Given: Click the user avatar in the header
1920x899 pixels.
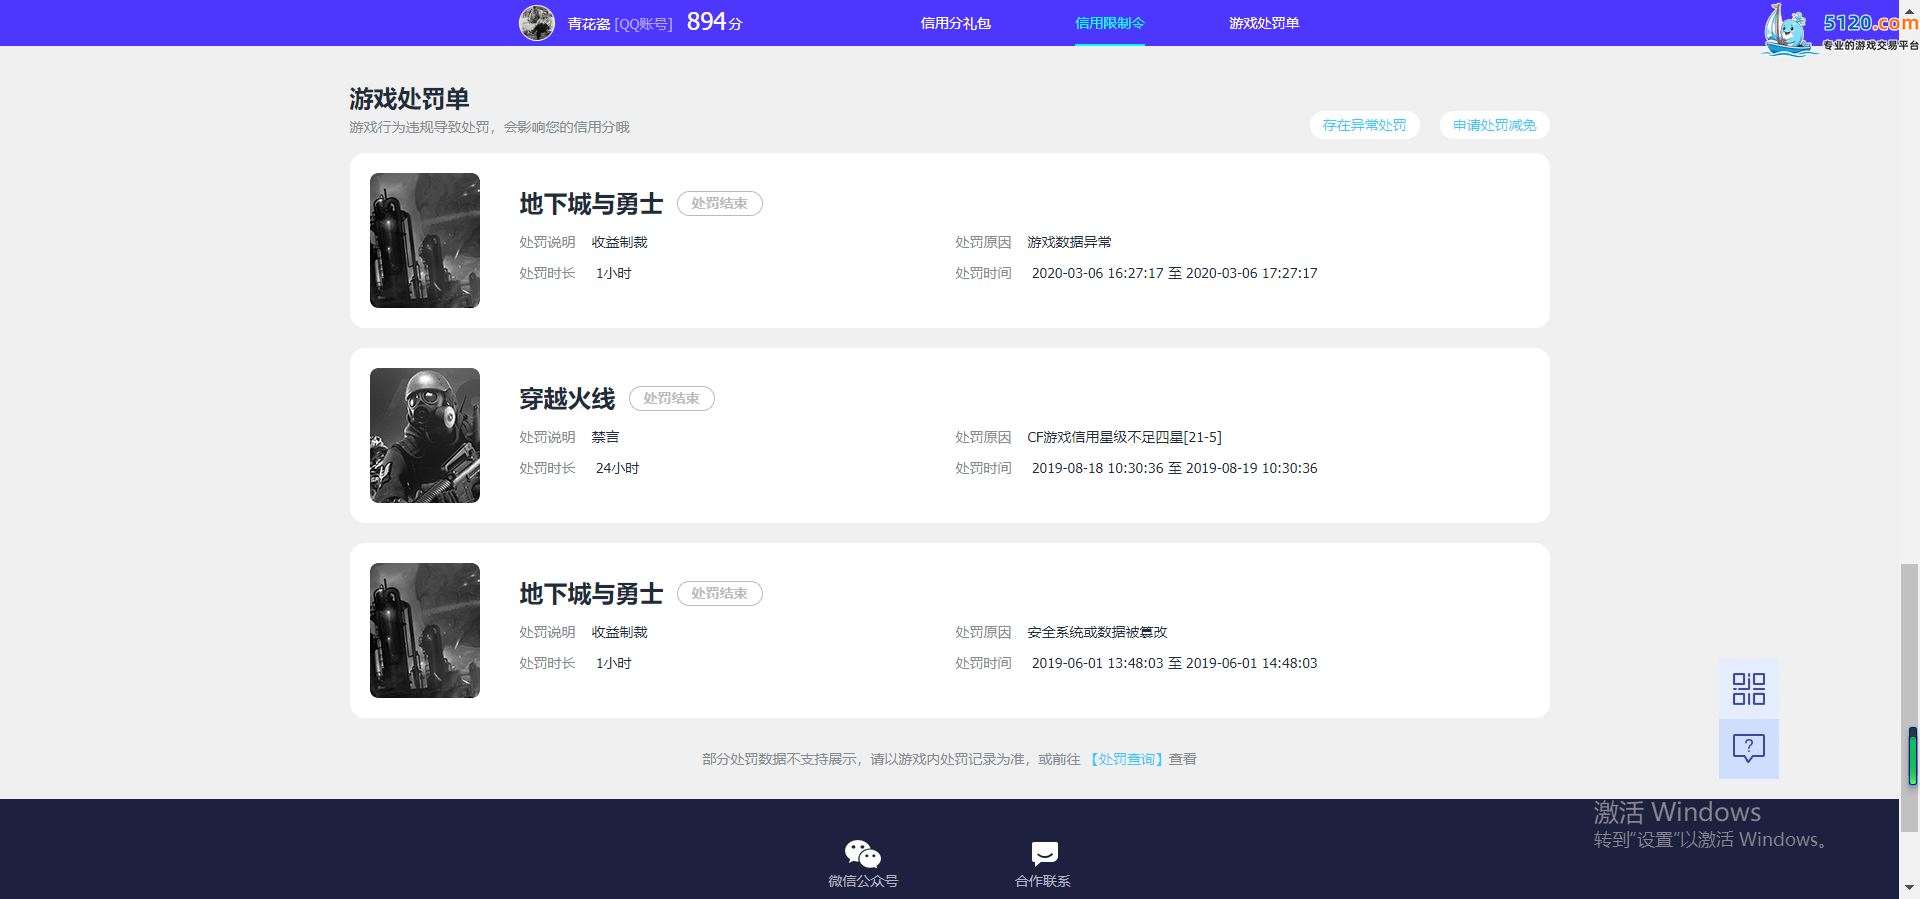Looking at the screenshot, I should [x=537, y=22].
